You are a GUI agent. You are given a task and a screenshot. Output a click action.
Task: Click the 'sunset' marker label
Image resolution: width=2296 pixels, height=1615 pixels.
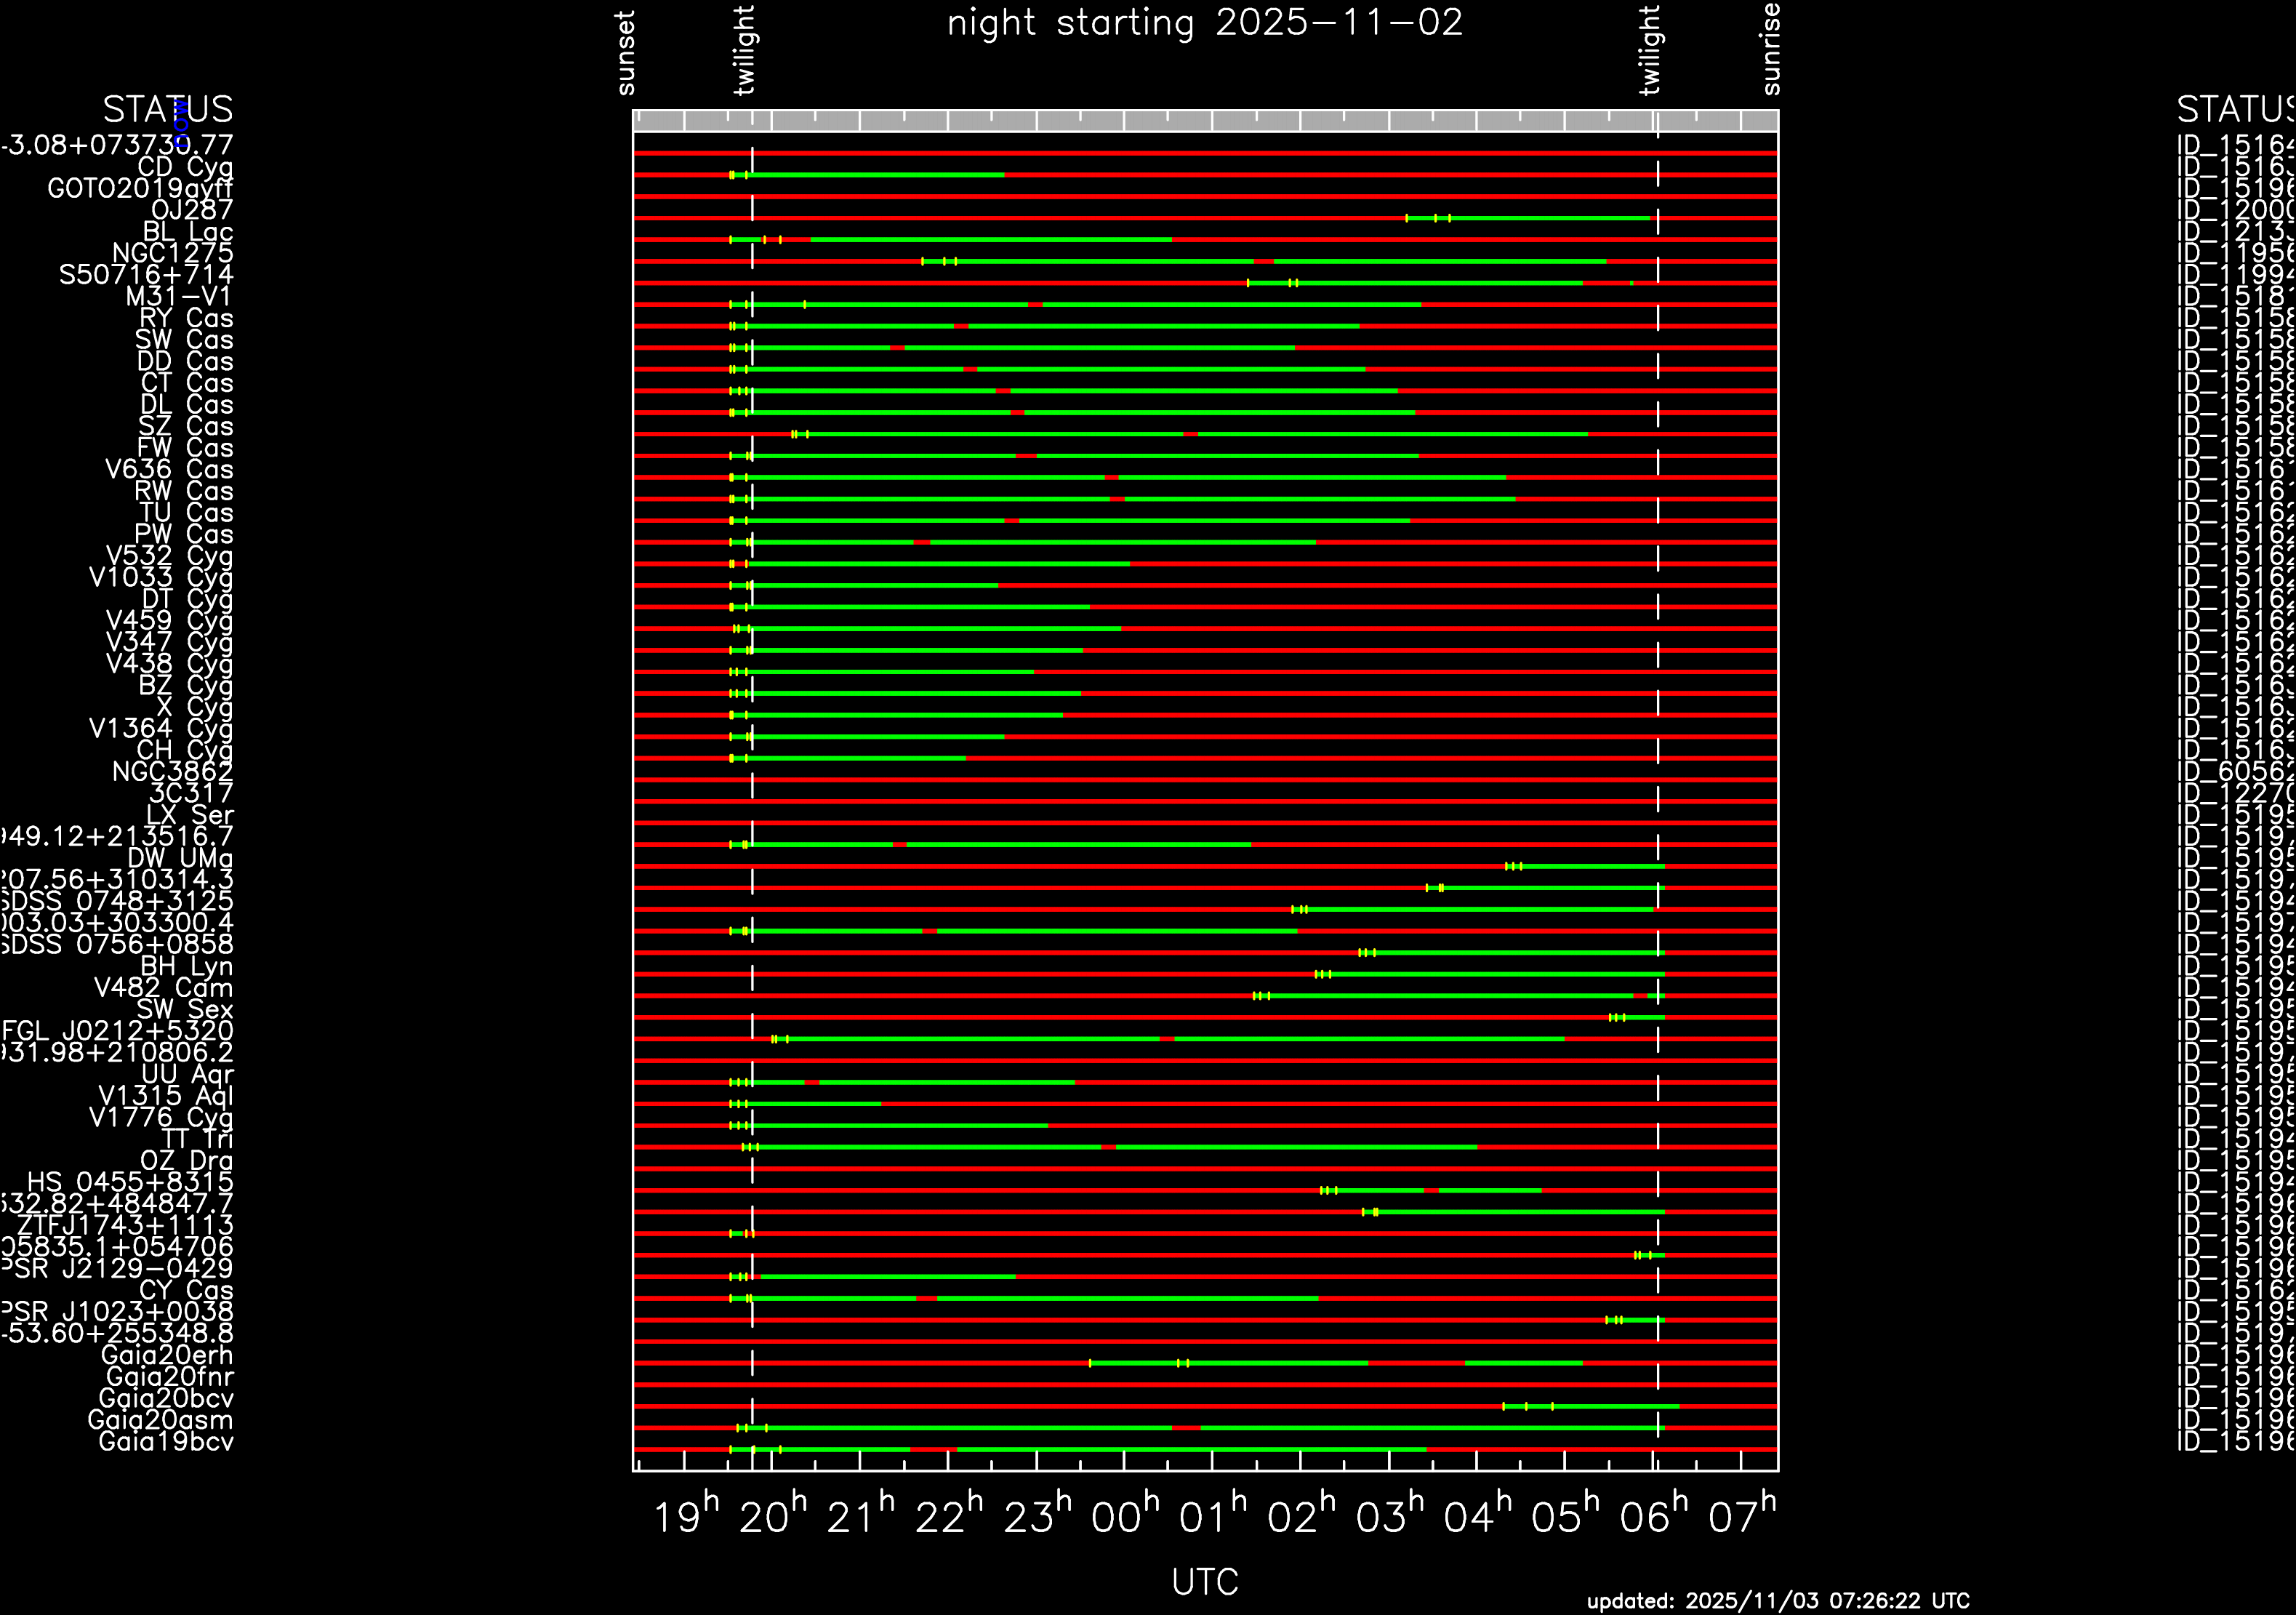coord(626,53)
